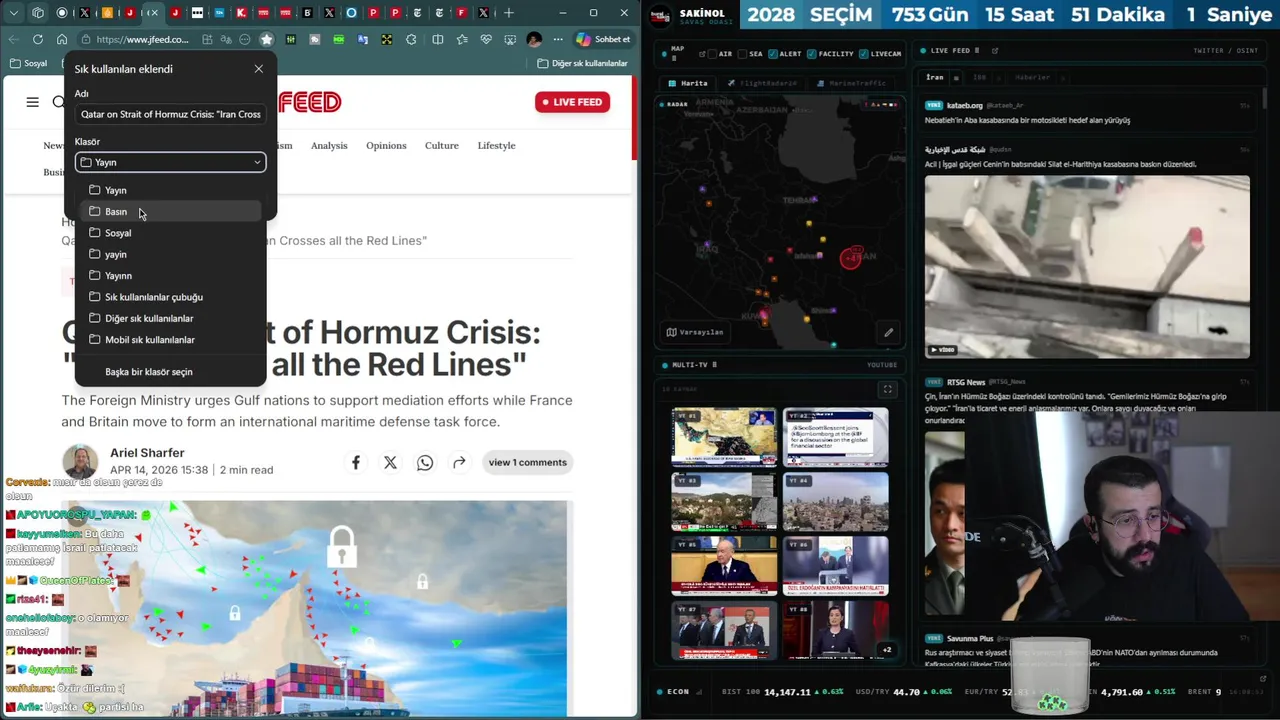Image resolution: width=1280 pixels, height=720 pixels.
Task: Open the favorites list icon in toolbar
Action: coord(461,39)
